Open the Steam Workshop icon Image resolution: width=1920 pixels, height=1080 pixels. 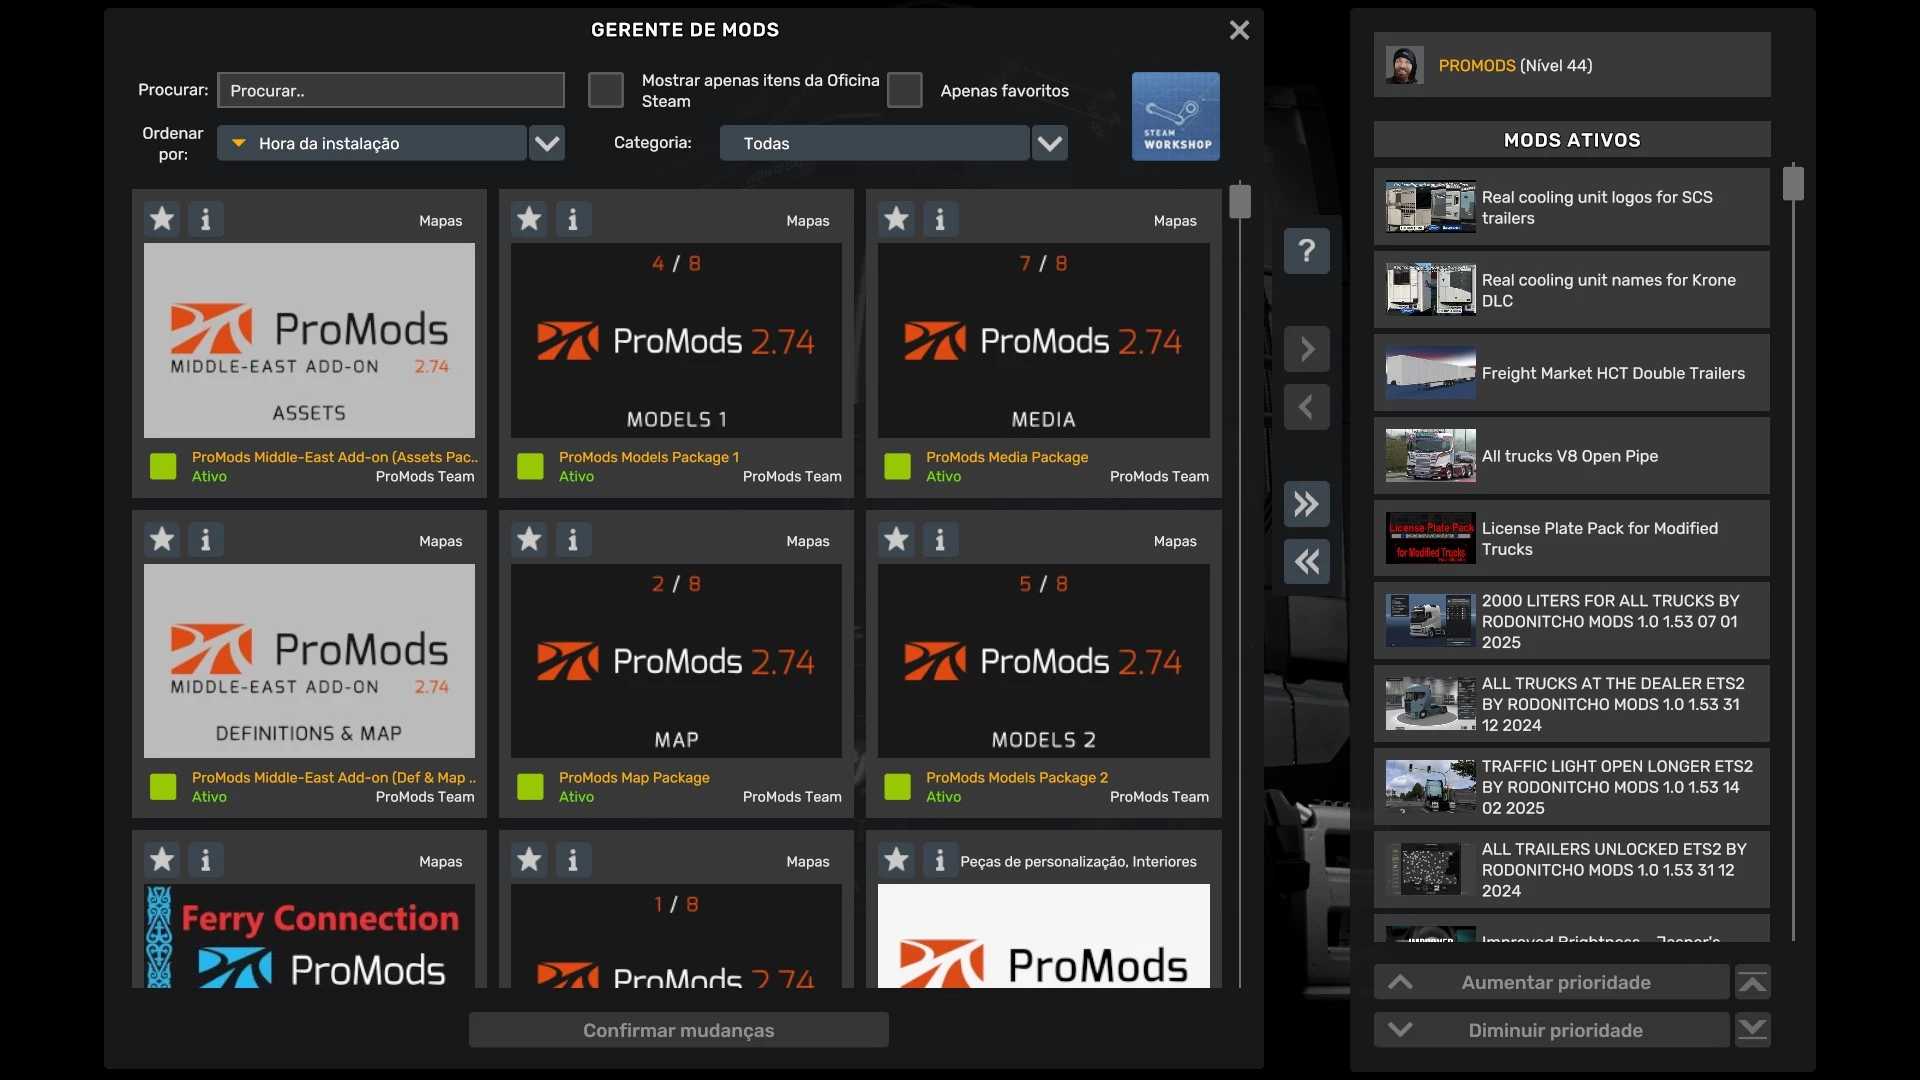[1175, 116]
